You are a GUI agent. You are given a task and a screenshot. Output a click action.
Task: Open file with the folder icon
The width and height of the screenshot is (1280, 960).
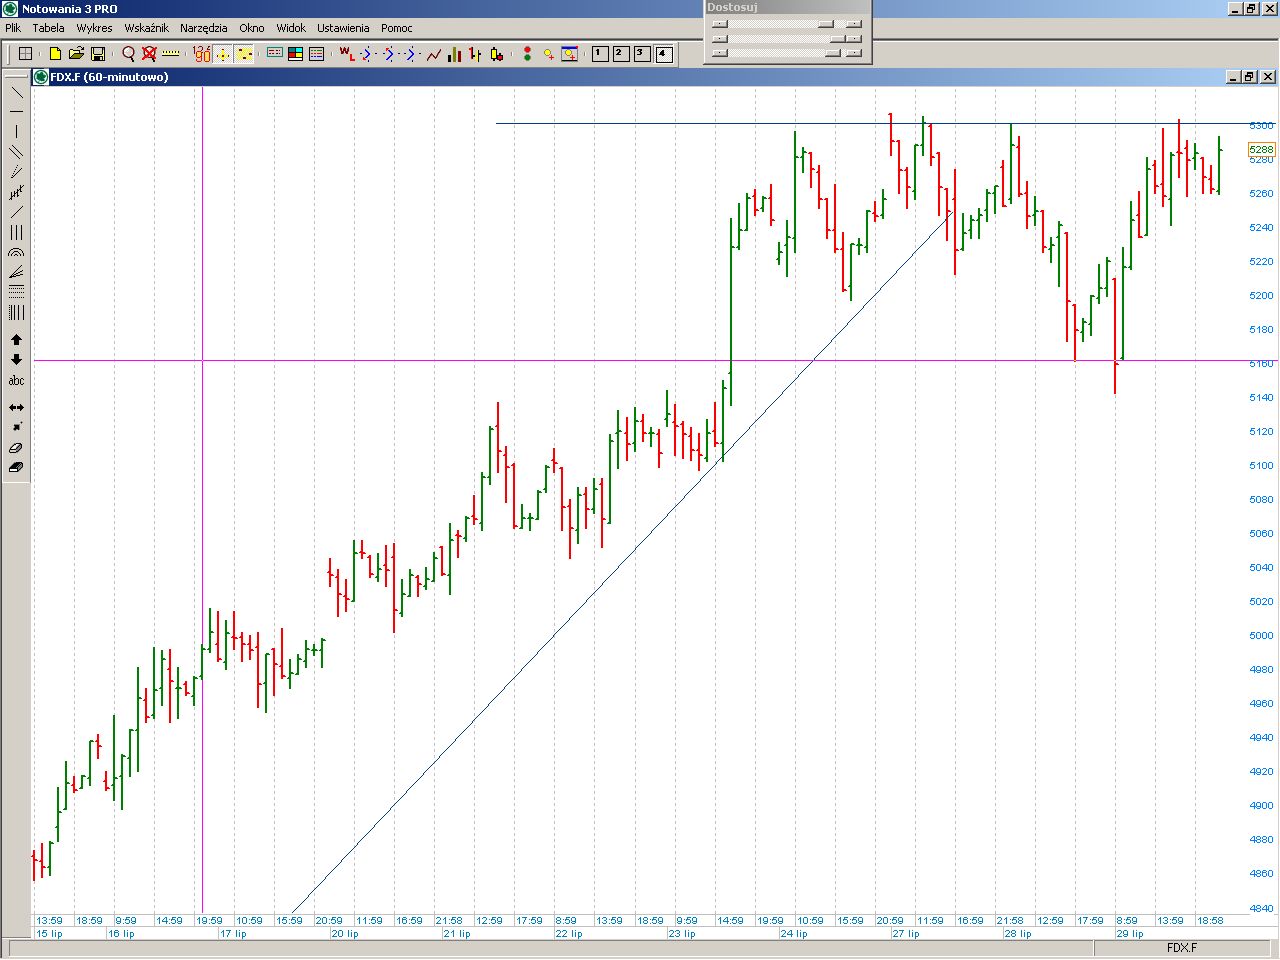76,54
